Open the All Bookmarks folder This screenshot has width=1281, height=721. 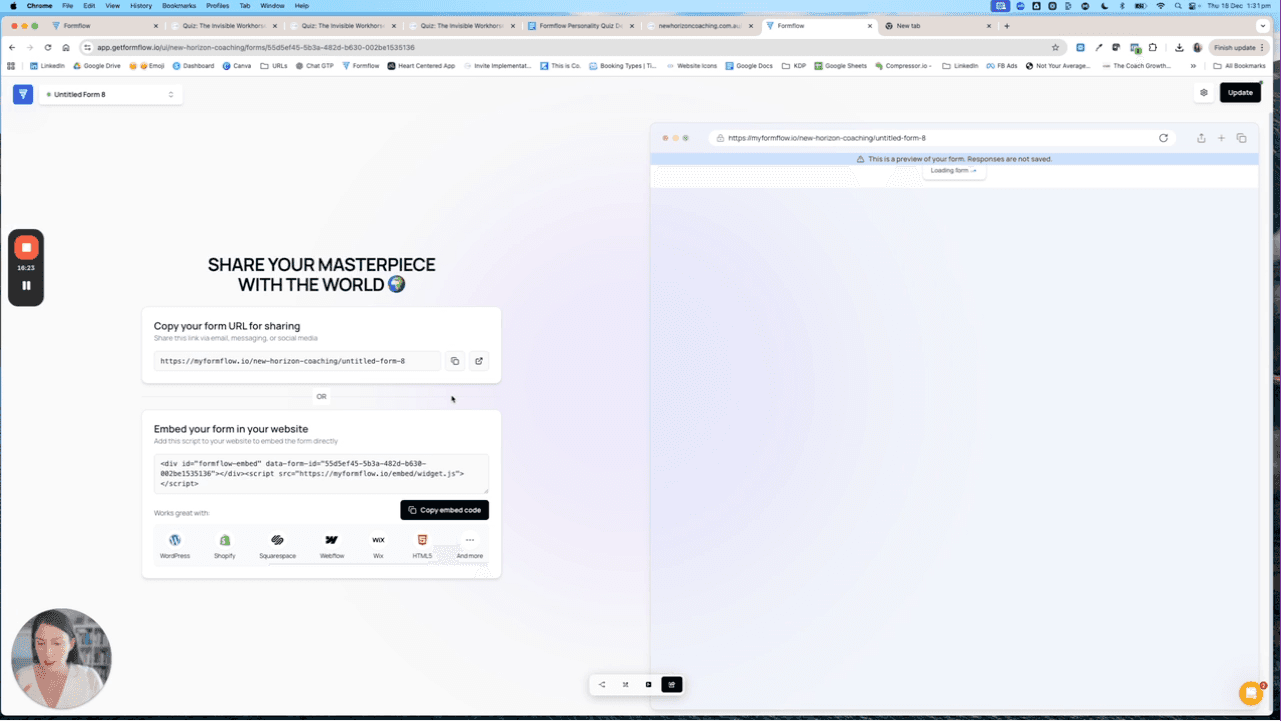[x=1239, y=66]
